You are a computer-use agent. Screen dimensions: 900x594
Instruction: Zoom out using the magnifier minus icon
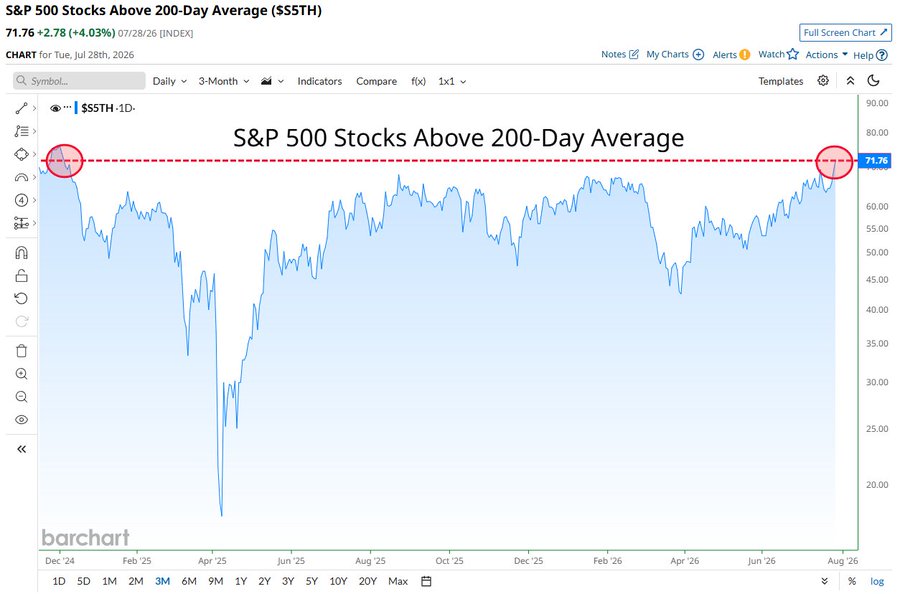(21, 397)
